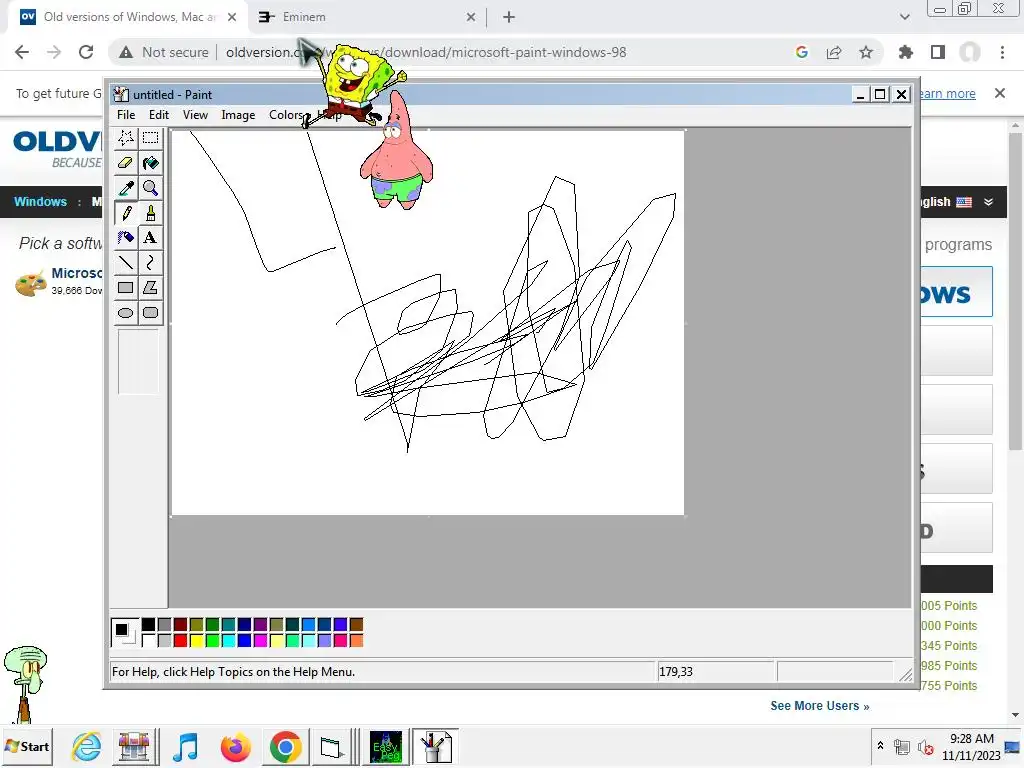The width and height of the screenshot is (1024, 768).
Task: Click the muted volume tray icon
Action: coord(925,747)
